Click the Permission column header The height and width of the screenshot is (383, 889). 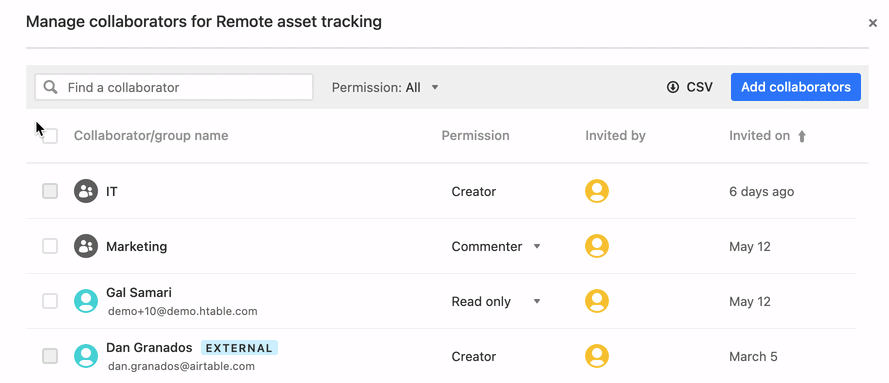pos(475,136)
